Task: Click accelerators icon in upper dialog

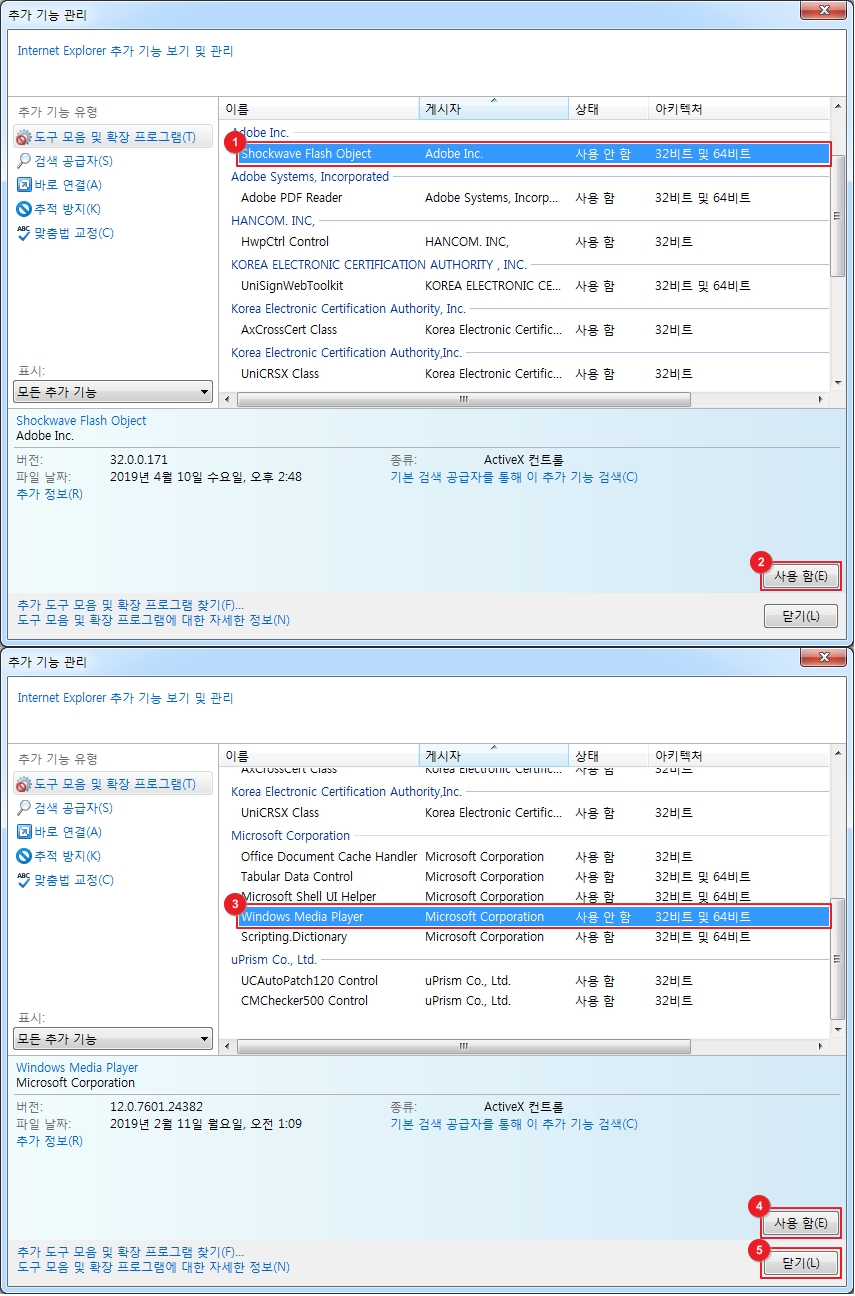Action: tap(25, 185)
